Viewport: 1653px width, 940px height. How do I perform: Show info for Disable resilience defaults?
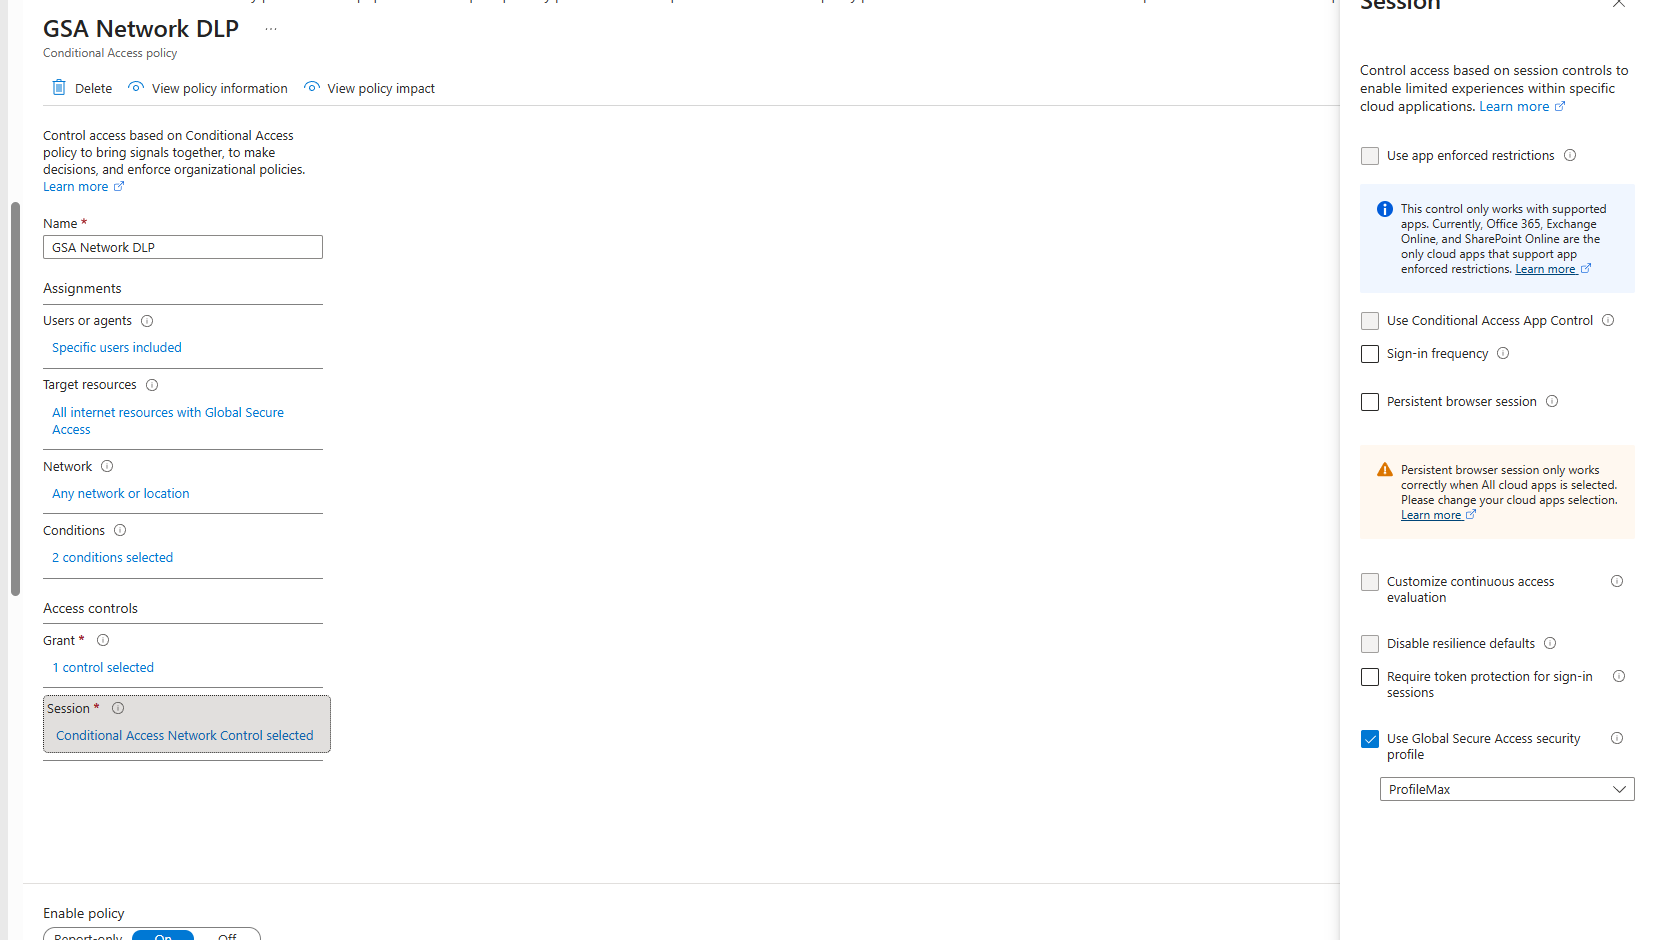[1550, 644]
